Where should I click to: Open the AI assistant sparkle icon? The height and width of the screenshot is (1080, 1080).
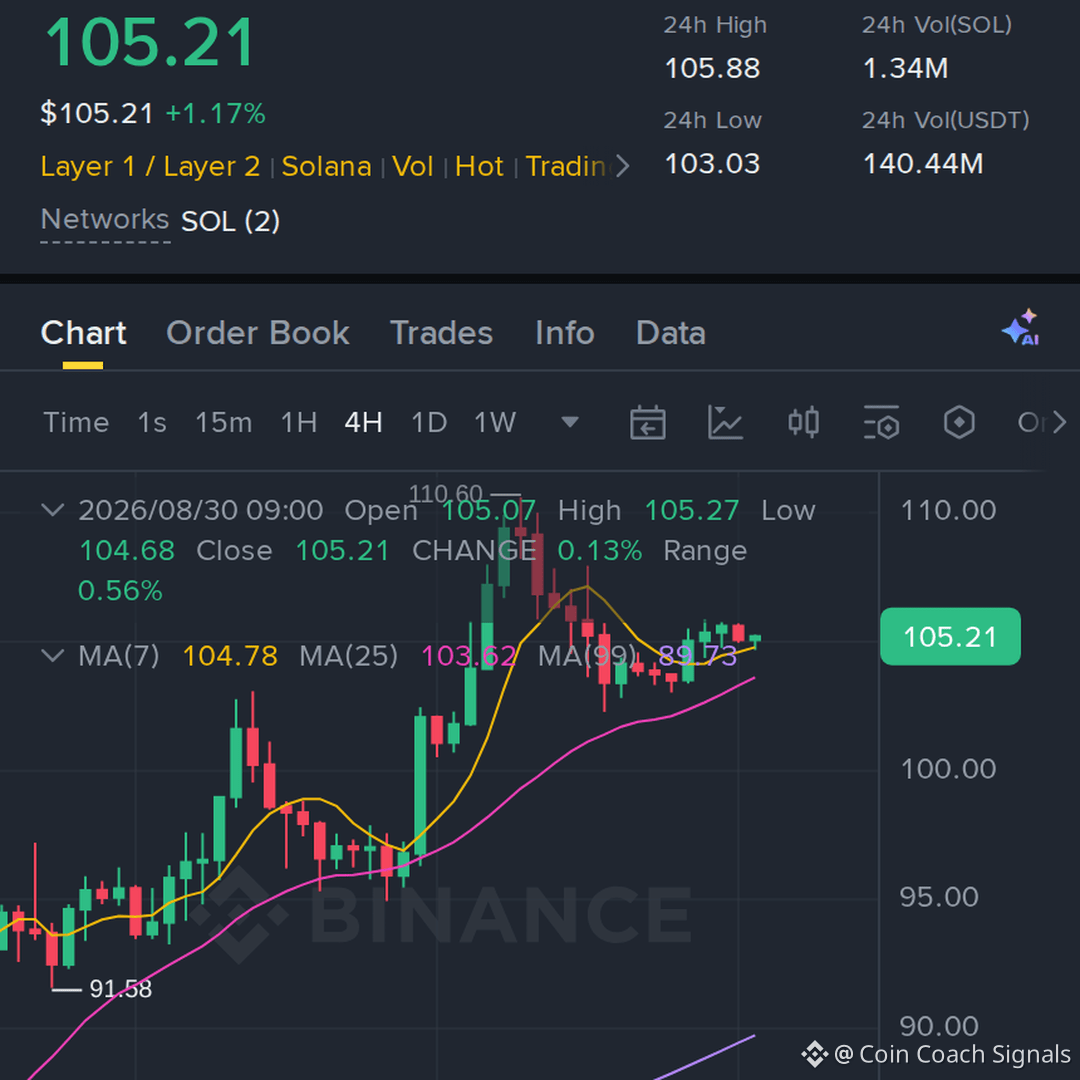pyautogui.click(x=1021, y=328)
